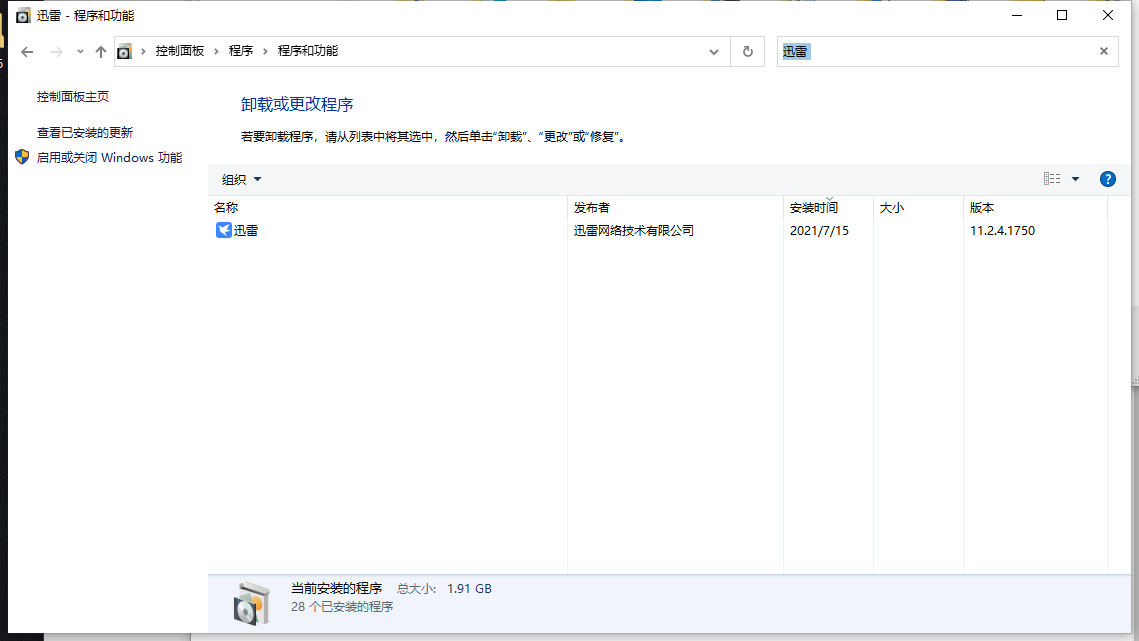This screenshot has height=641, width=1139.
Task: Click the change view layout icon
Action: (x=1052, y=179)
